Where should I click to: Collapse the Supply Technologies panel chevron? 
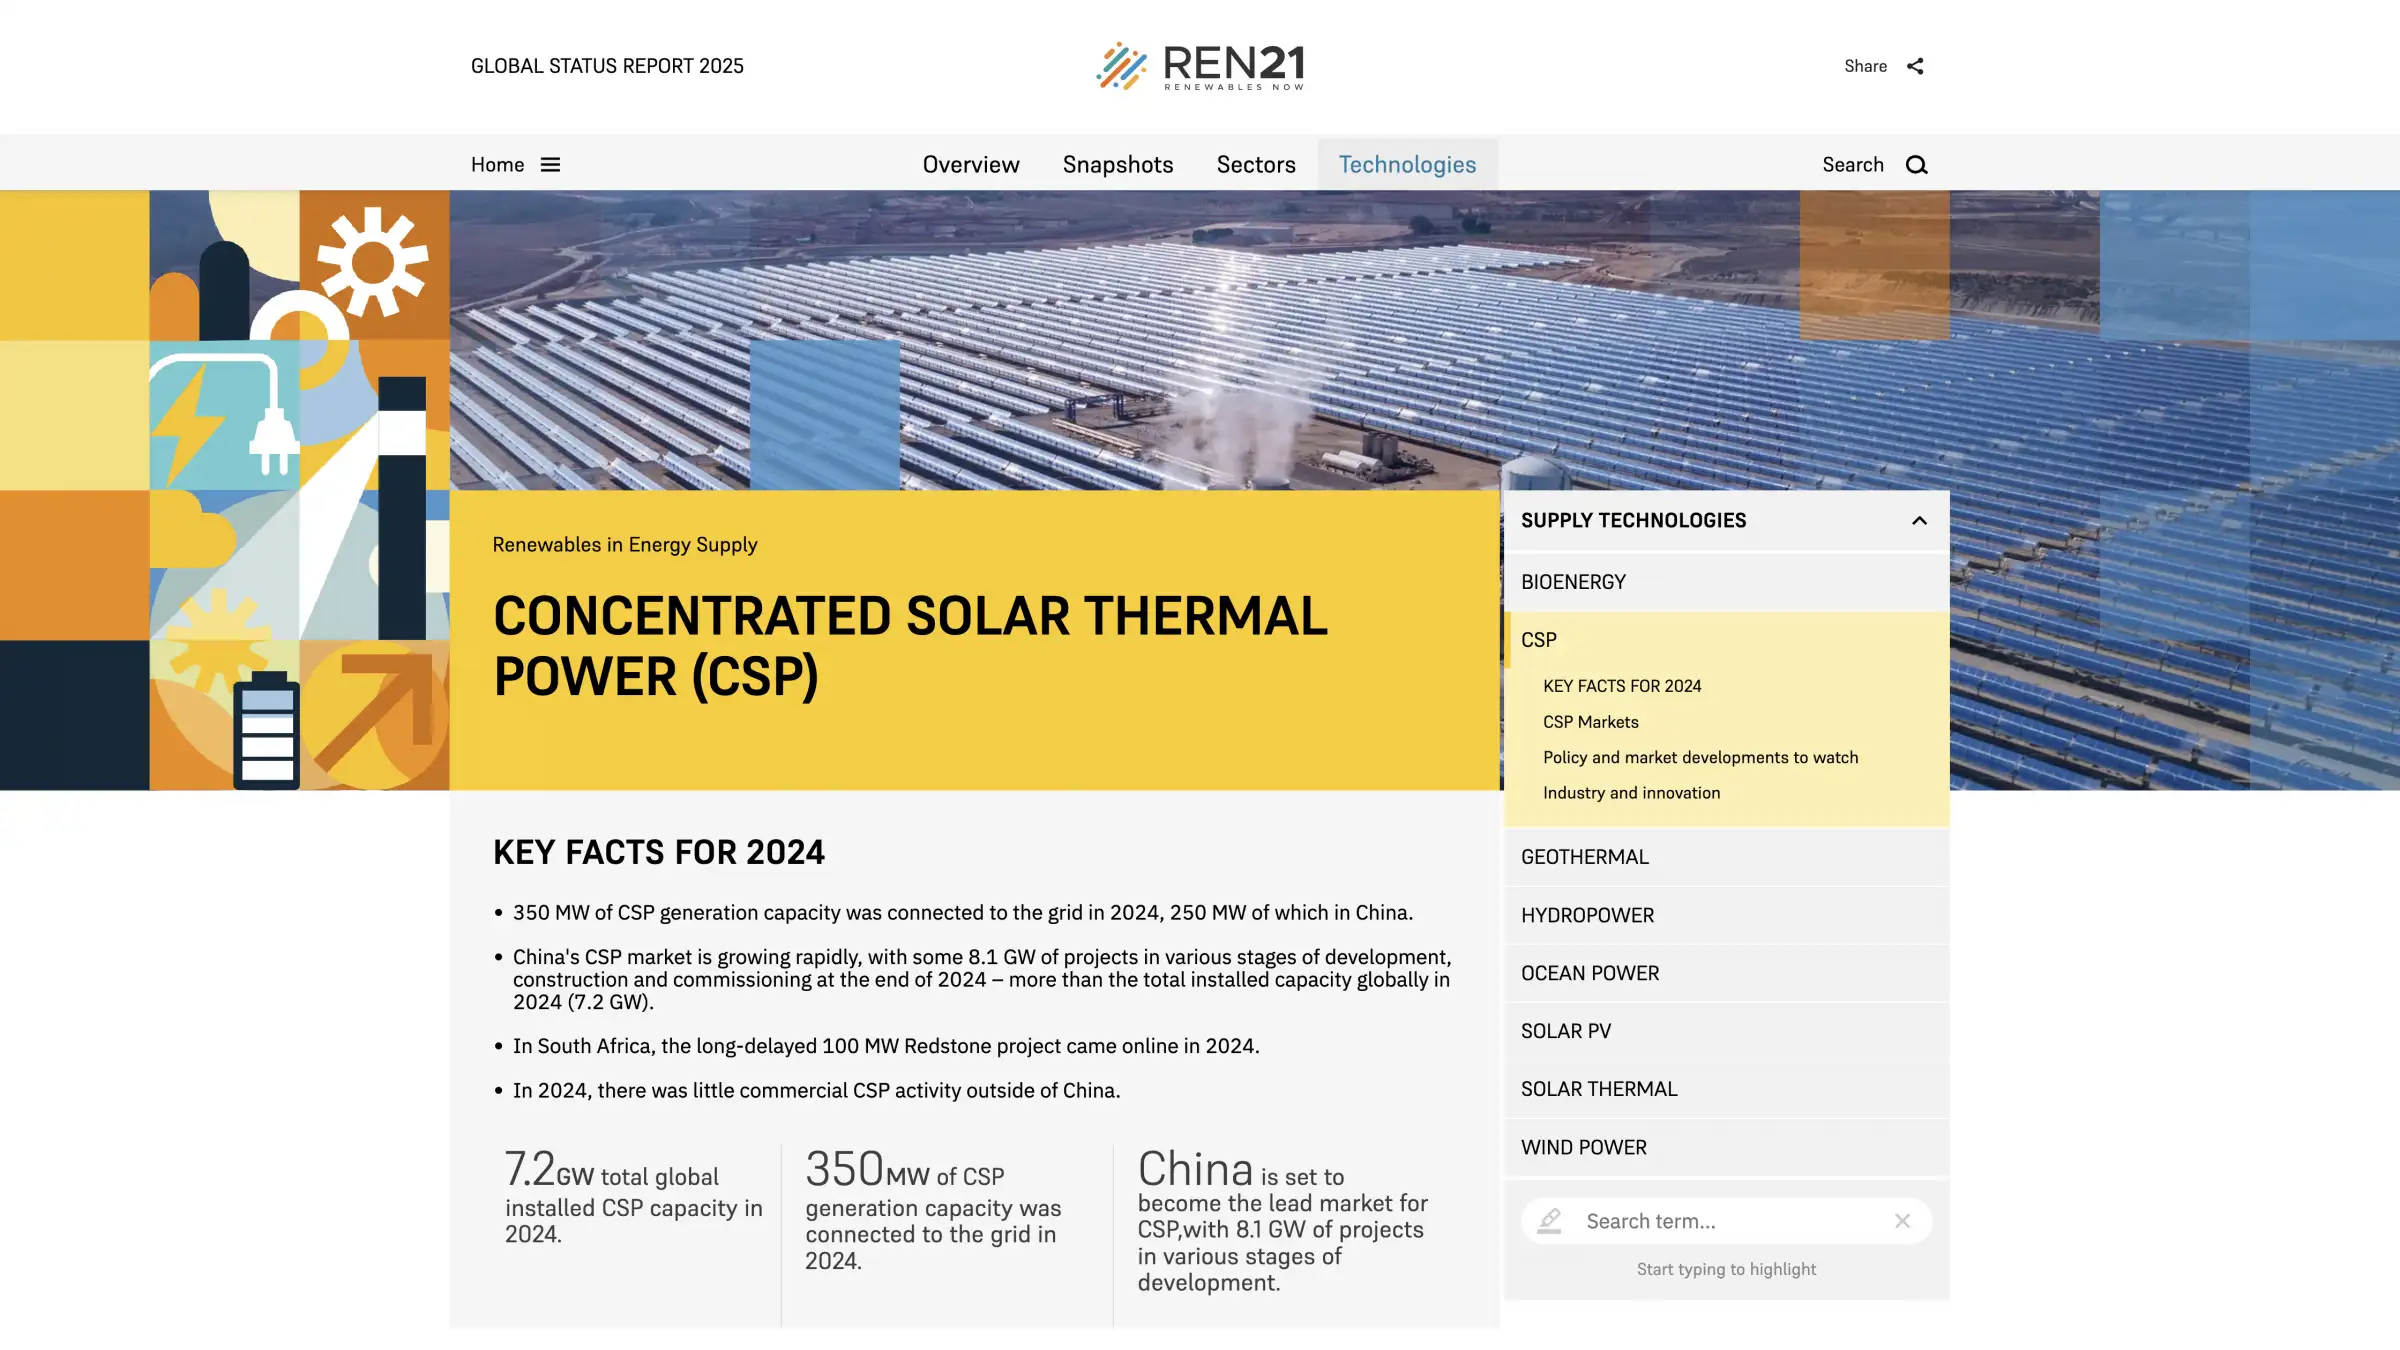(1919, 521)
